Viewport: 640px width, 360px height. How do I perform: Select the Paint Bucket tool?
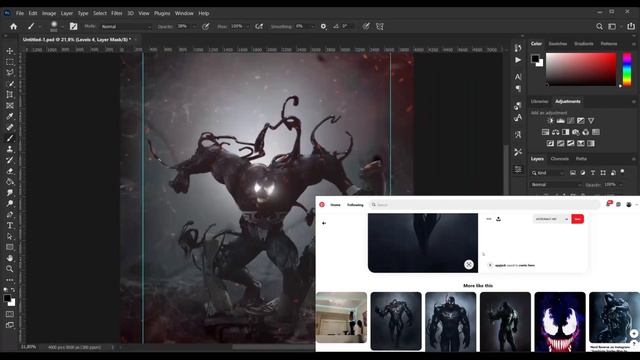pos(10,182)
